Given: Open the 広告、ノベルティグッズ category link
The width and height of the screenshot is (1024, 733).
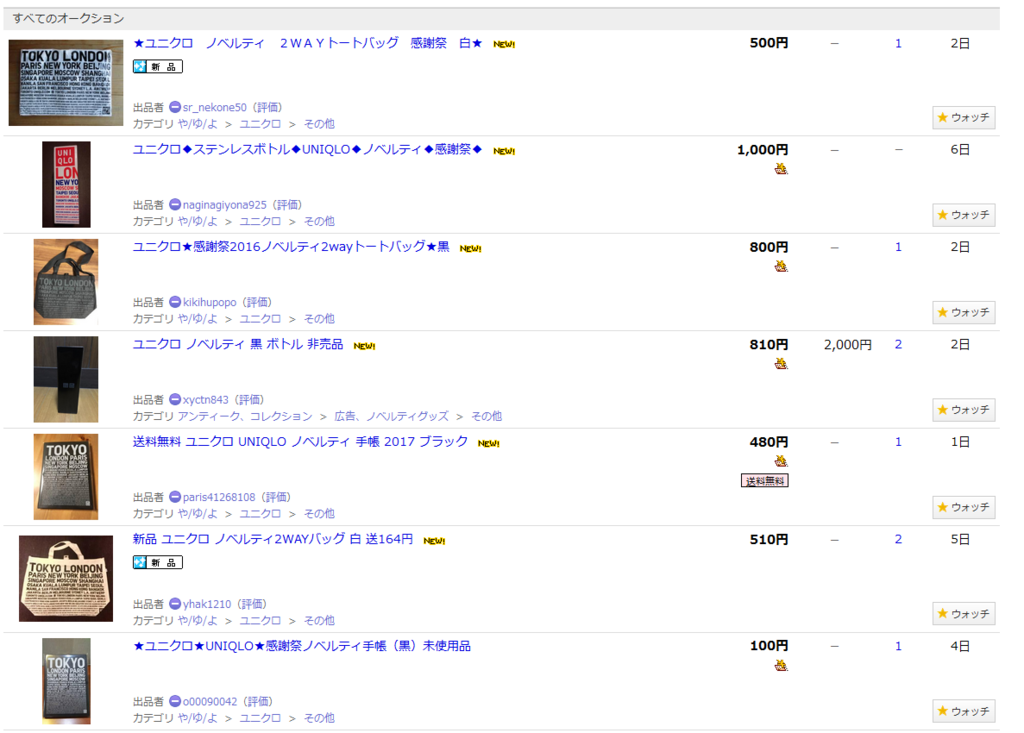Looking at the screenshot, I should (391, 416).
